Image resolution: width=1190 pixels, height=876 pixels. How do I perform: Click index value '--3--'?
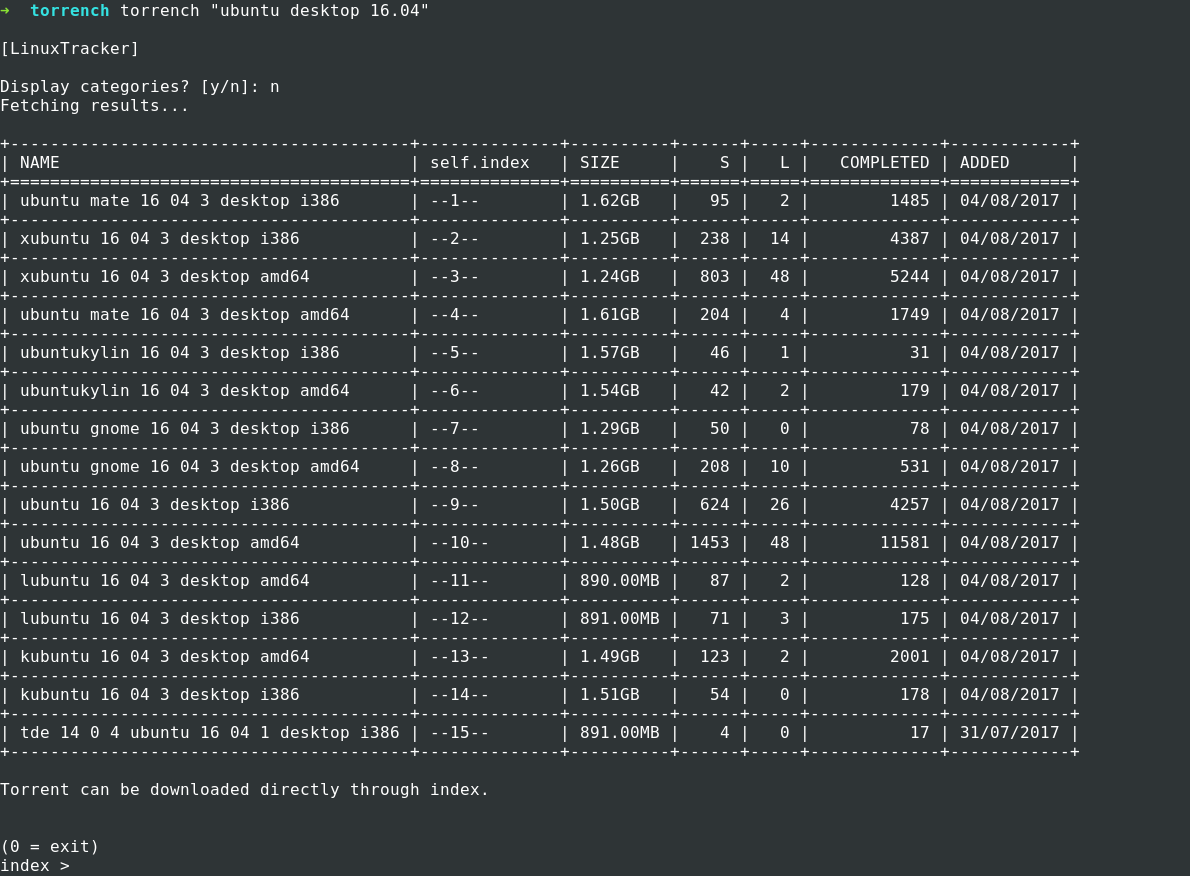point(455,277)
